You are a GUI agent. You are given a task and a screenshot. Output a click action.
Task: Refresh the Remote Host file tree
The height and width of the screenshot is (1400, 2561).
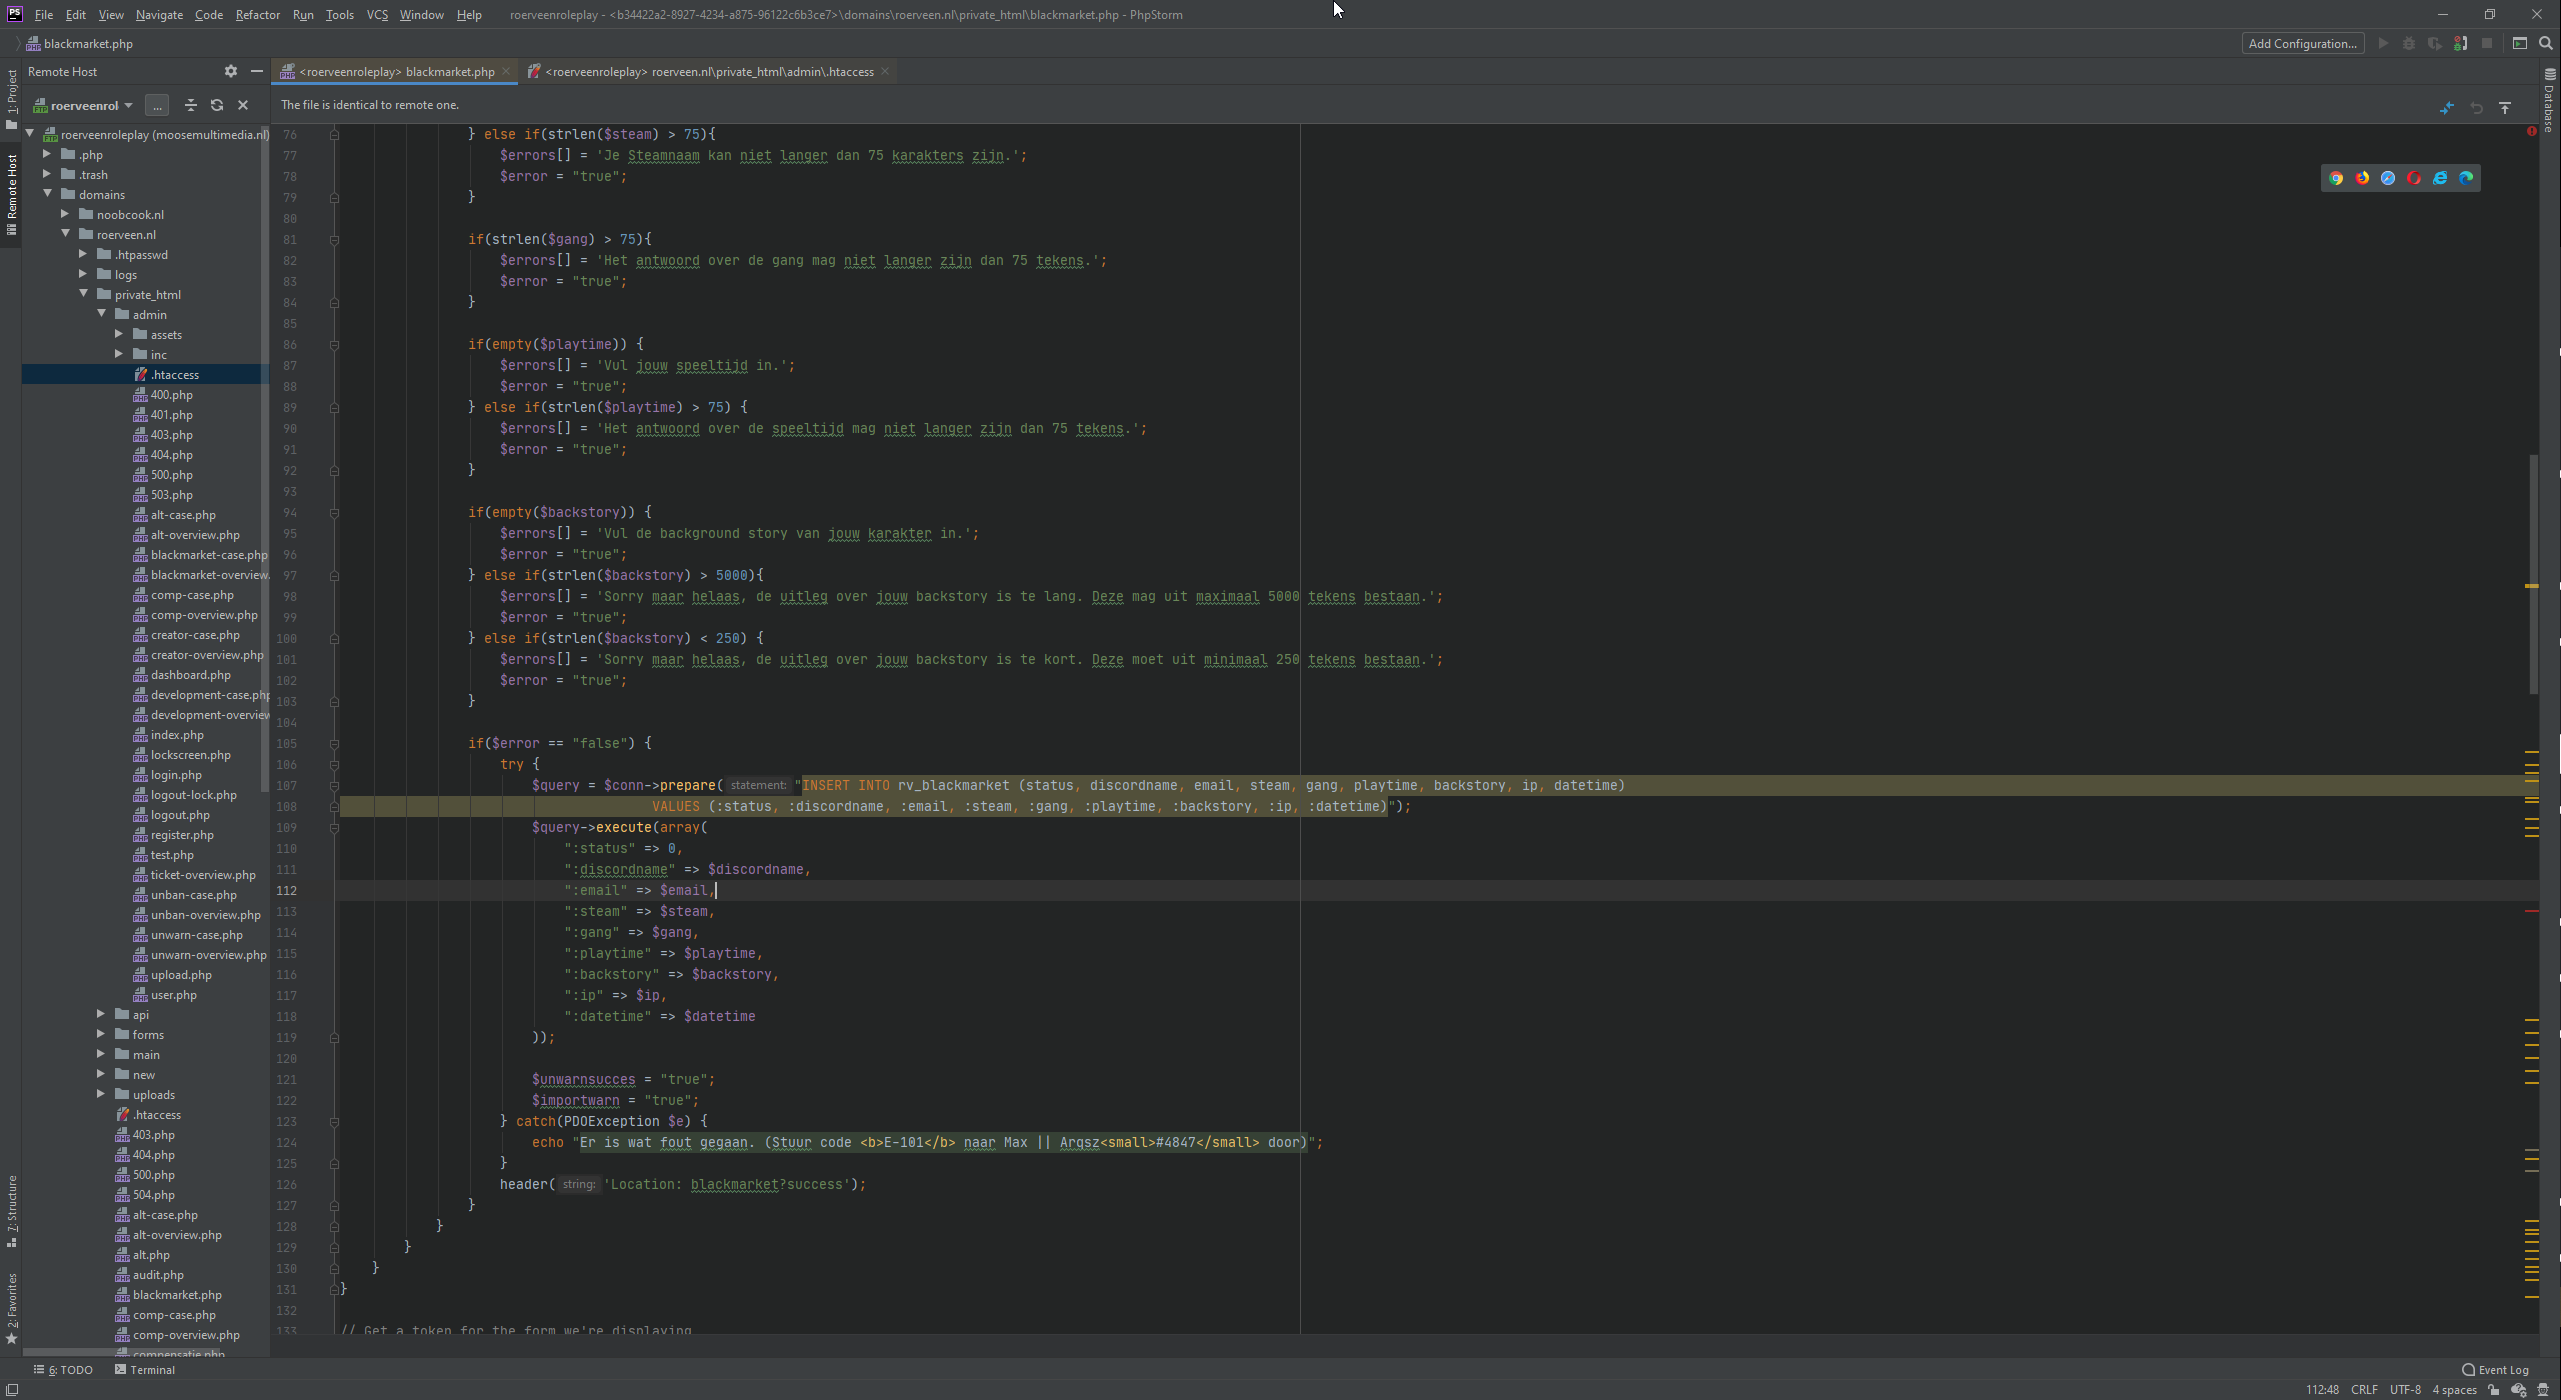click(217, 105)
